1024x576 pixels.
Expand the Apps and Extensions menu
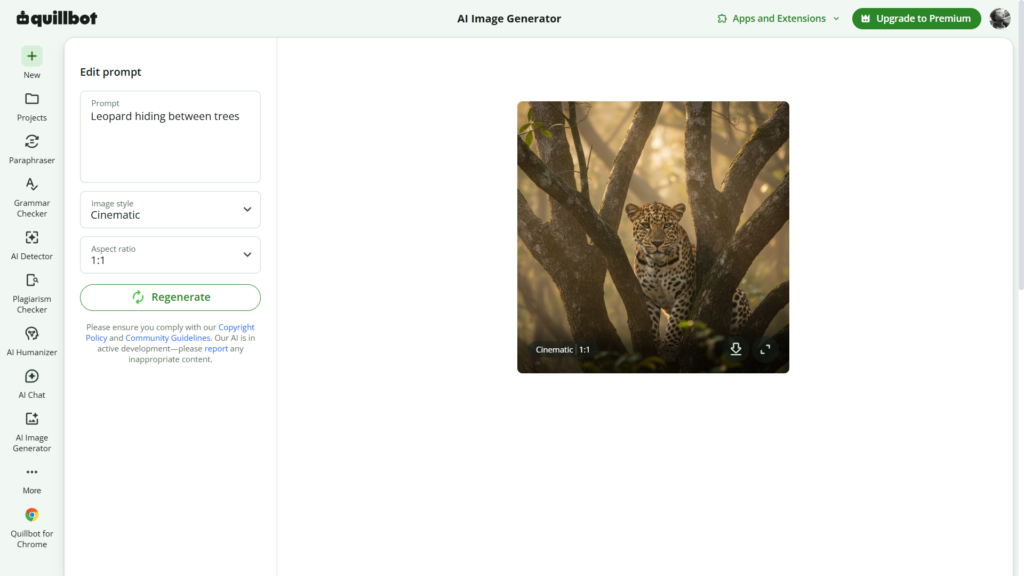tap(778, 18)
